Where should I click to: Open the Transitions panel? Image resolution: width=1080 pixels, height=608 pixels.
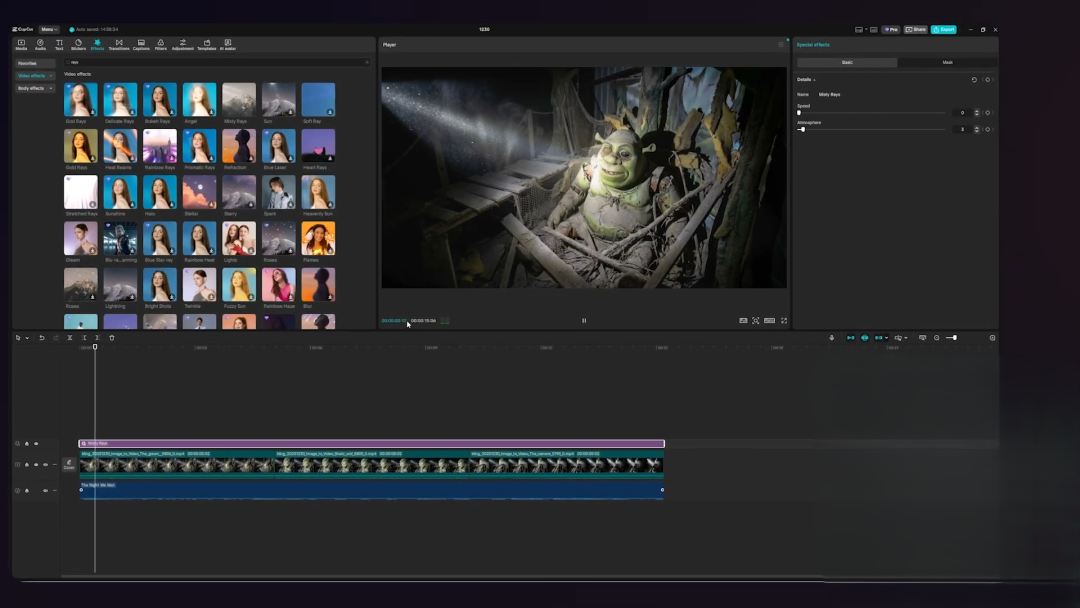pos(119,44)
